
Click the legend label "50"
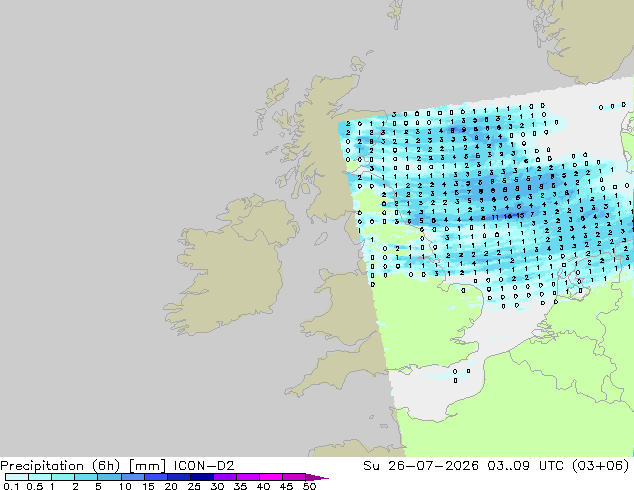tap(309, 486)
